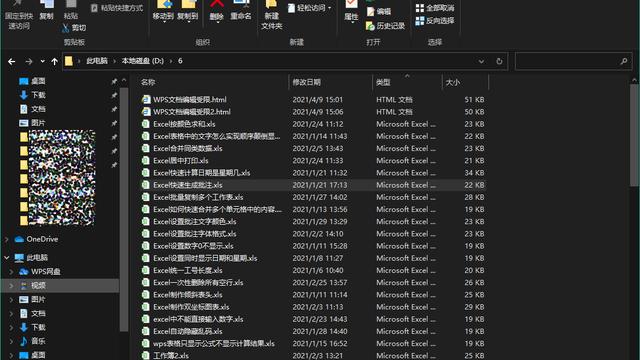
Task: Select 音乐 in the navigation pane
Action: [33, 341]
